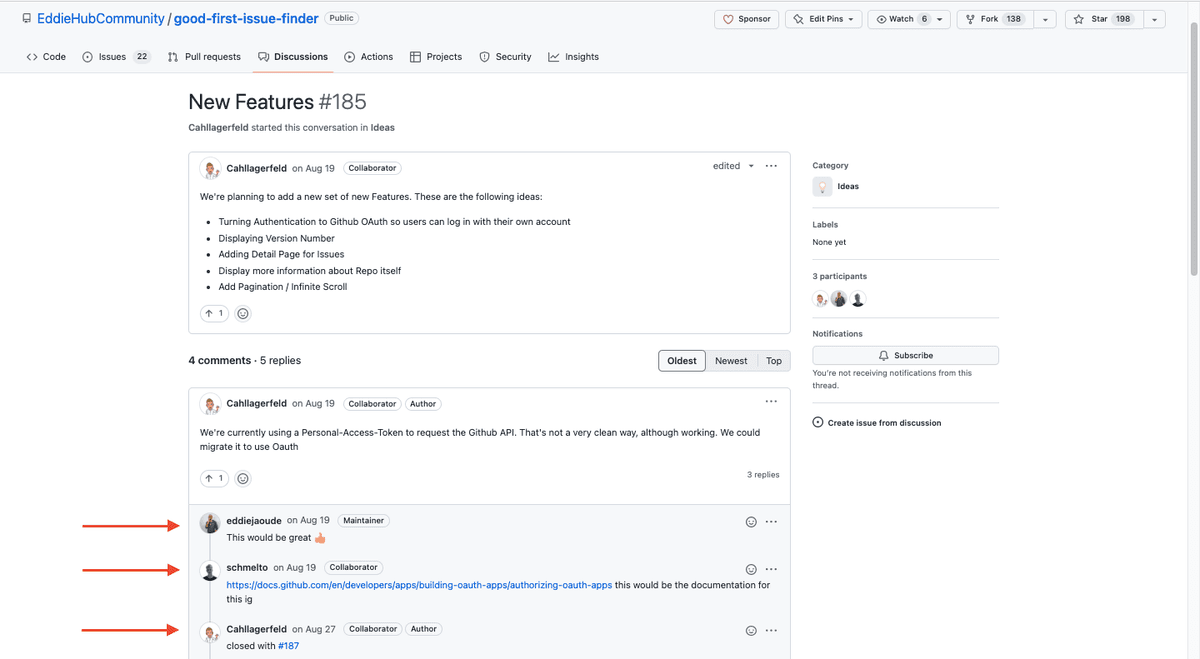Click the eddiejaoude avatar in replies
Viewport: 1200px width, 659px height.
pos(210,522)
